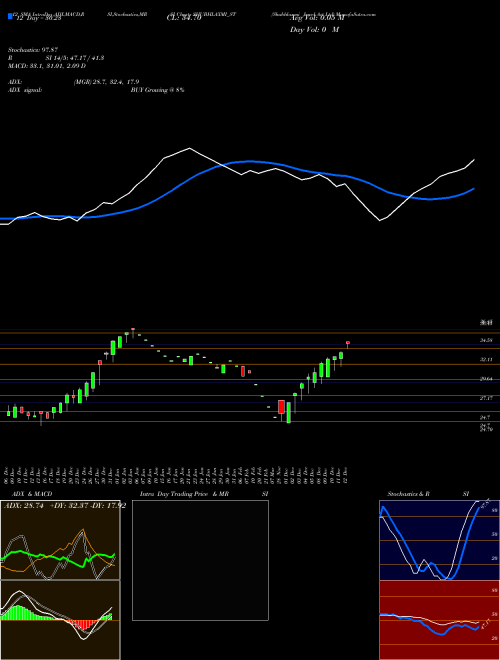Open the ADX indicator chart panel
The height and width of the screenshot is (660, 500).
click(x=60, y=540)
